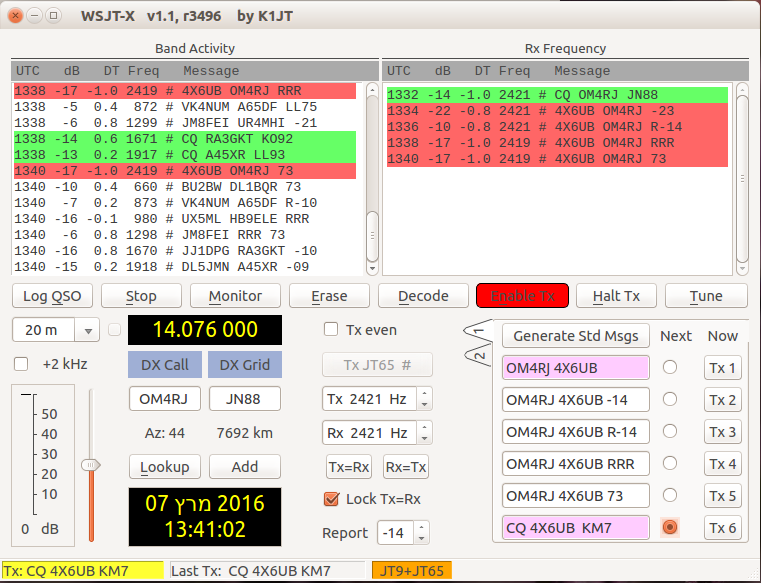Edit the CQ 4X6UB KM7 message field
This screenshot has height=583, width=761.
point(576,528)
